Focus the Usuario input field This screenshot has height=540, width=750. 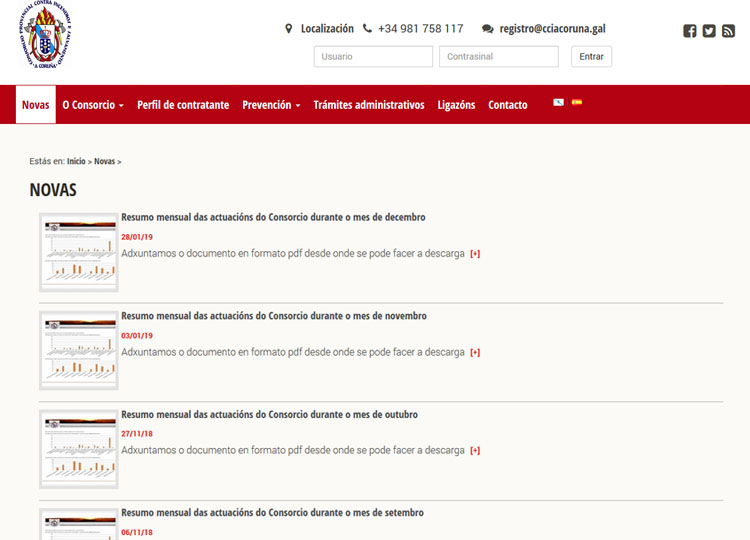coord(374,56)
